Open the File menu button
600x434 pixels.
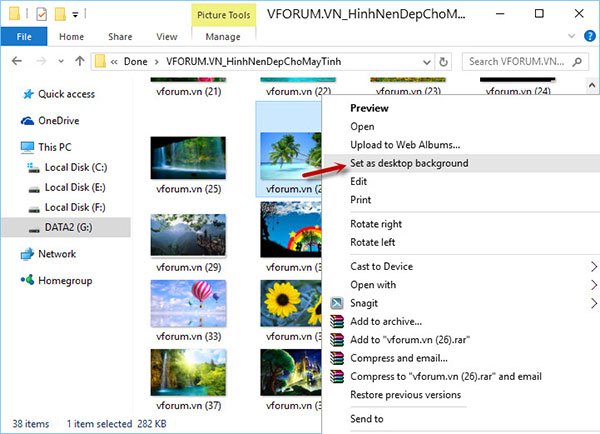[24, 36]
